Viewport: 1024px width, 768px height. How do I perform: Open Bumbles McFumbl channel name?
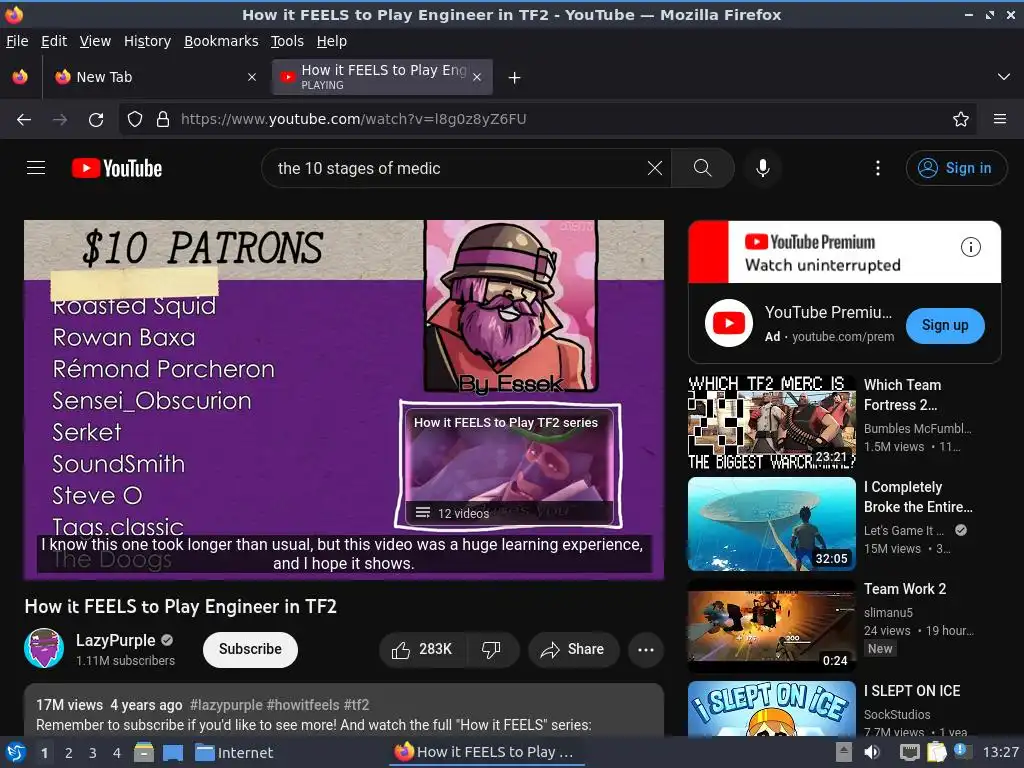(x=917, y=428)
